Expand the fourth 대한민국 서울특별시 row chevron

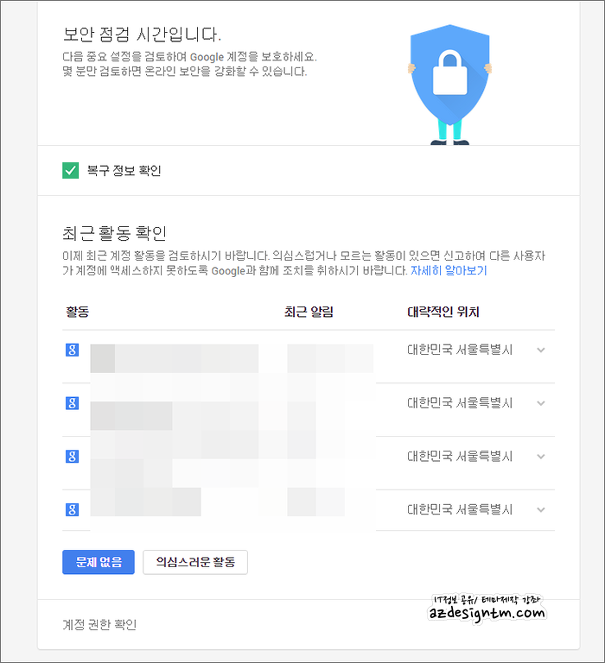point(541,510)
